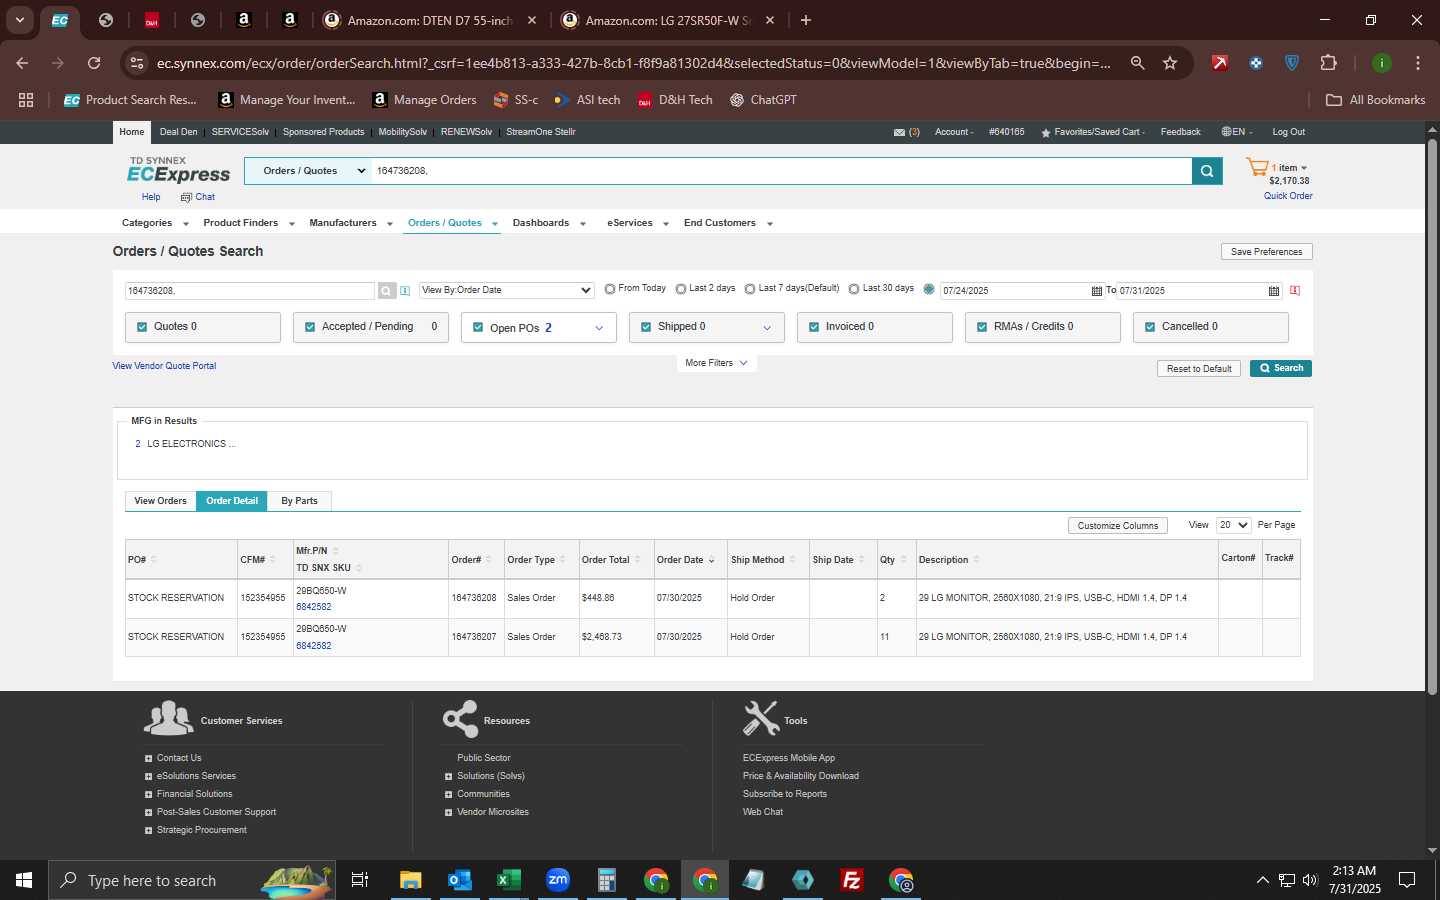Toggle the Invoiced checkbox
Screen dimensions: 1440x900
(x=814, y=327)
